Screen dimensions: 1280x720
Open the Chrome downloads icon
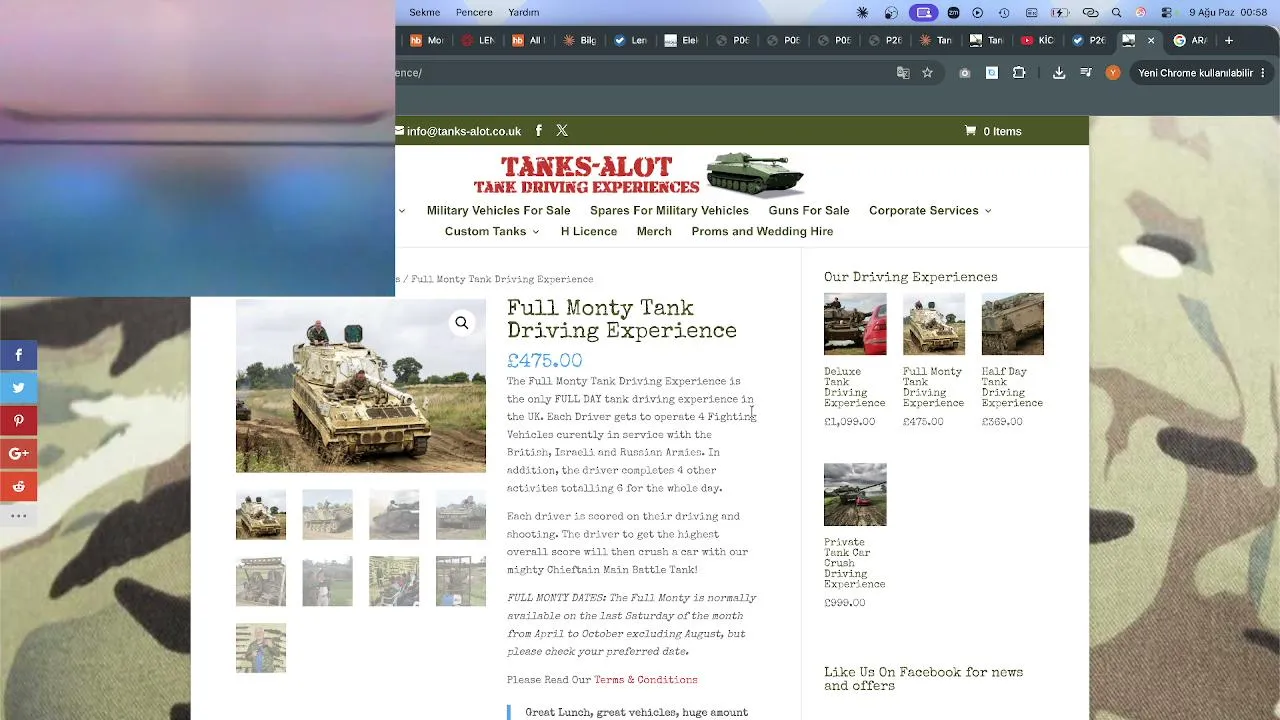(x=1059, y=73)
